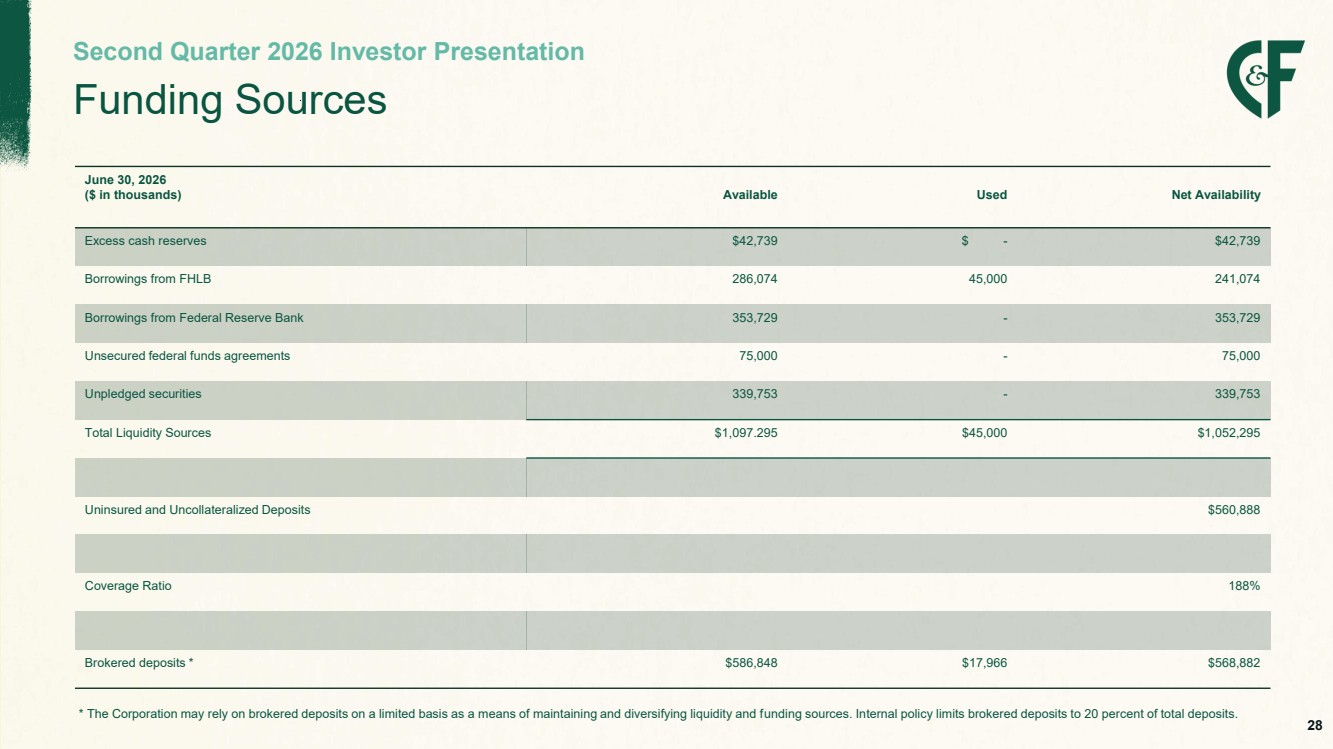The width and height of the screenshot is (1333, 749).
Task: Select the $1,052,295 net availability total
Action: [x=1223, y=433]
